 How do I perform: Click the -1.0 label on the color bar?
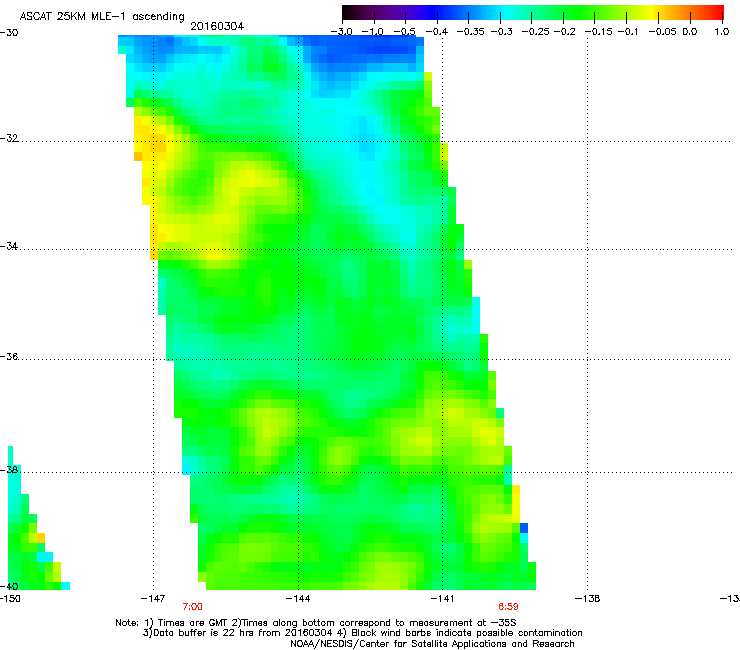pyautogui.click(x=372, y=32)
